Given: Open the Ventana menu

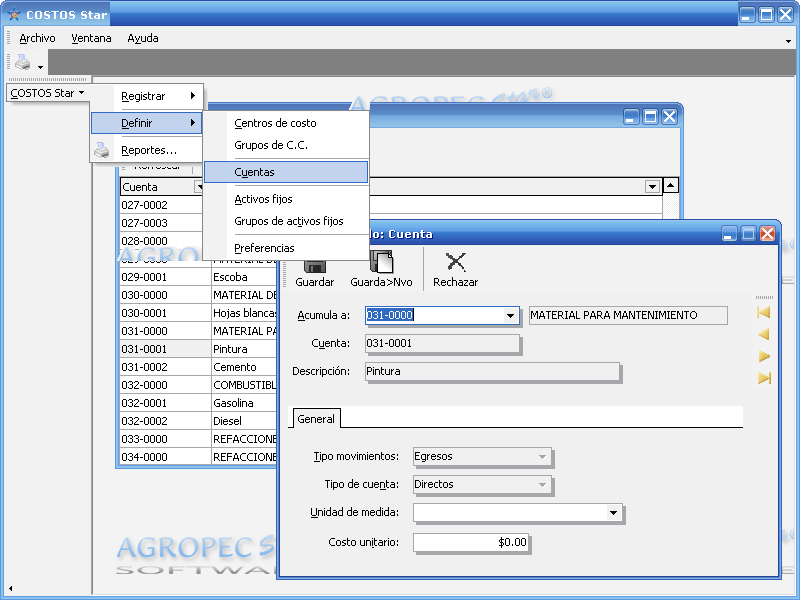Looking at the screenshot, I should coord(91,38).
